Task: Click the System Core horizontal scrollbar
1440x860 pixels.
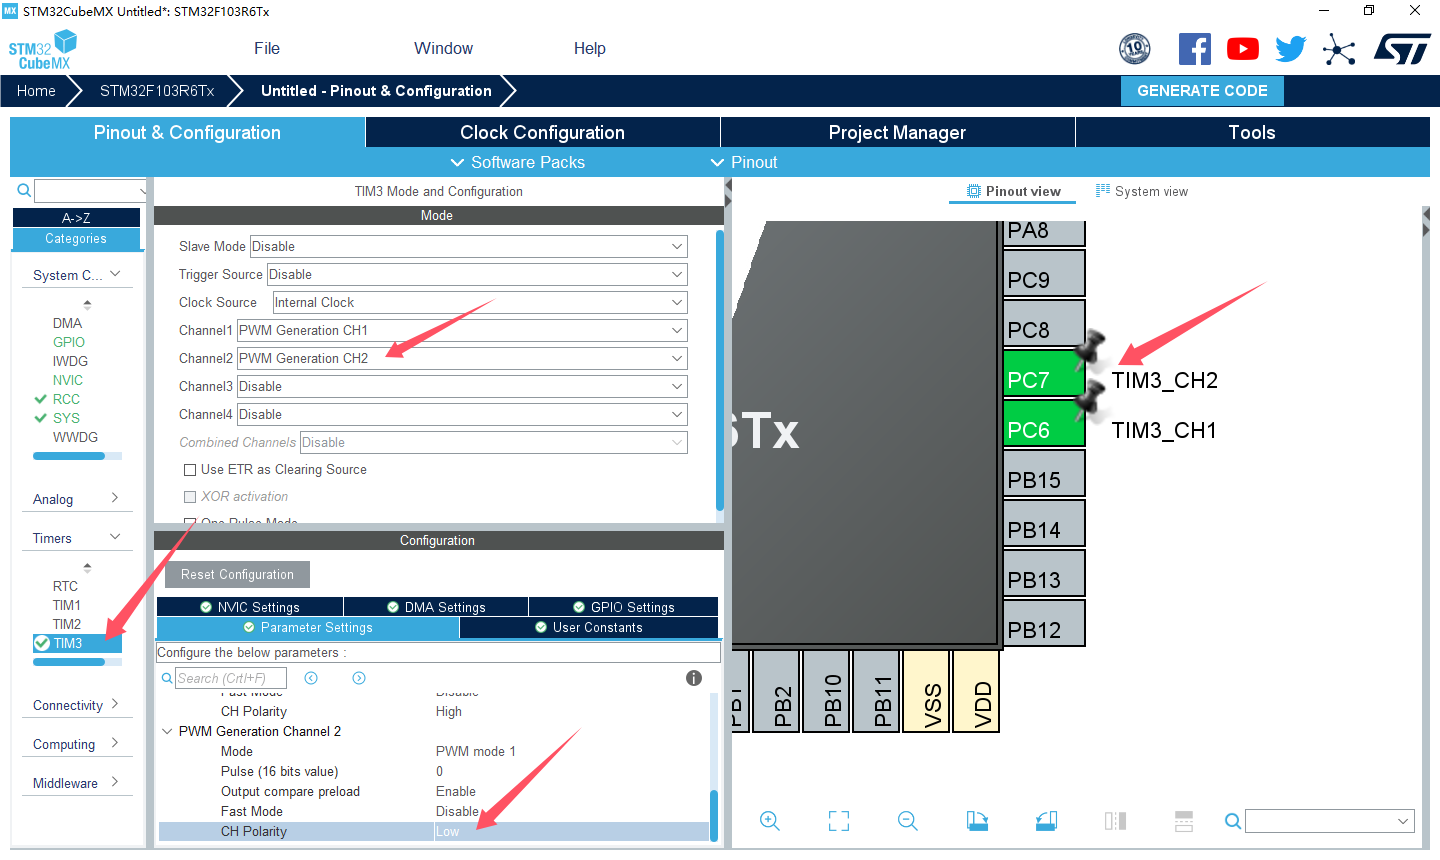Action: (x=69, y=456)
